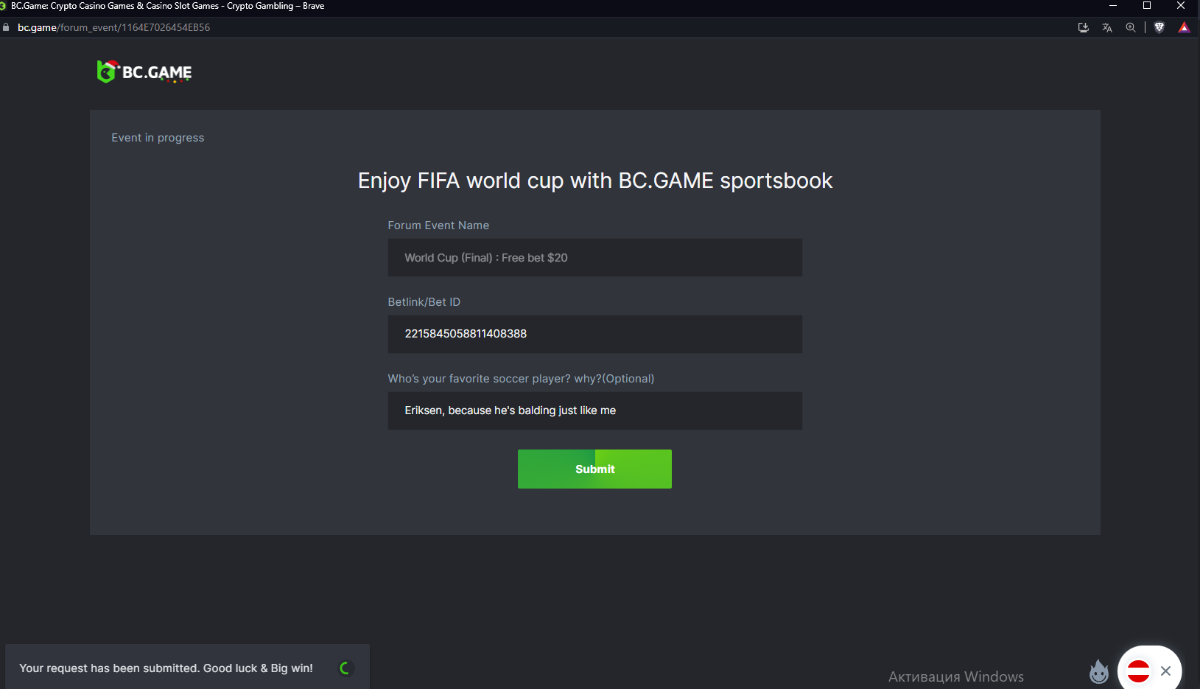Image resolution: width=1200 pixels, height=689 pixels.
Task: Open the translate page icon
Action: (x=1107, y=27)
